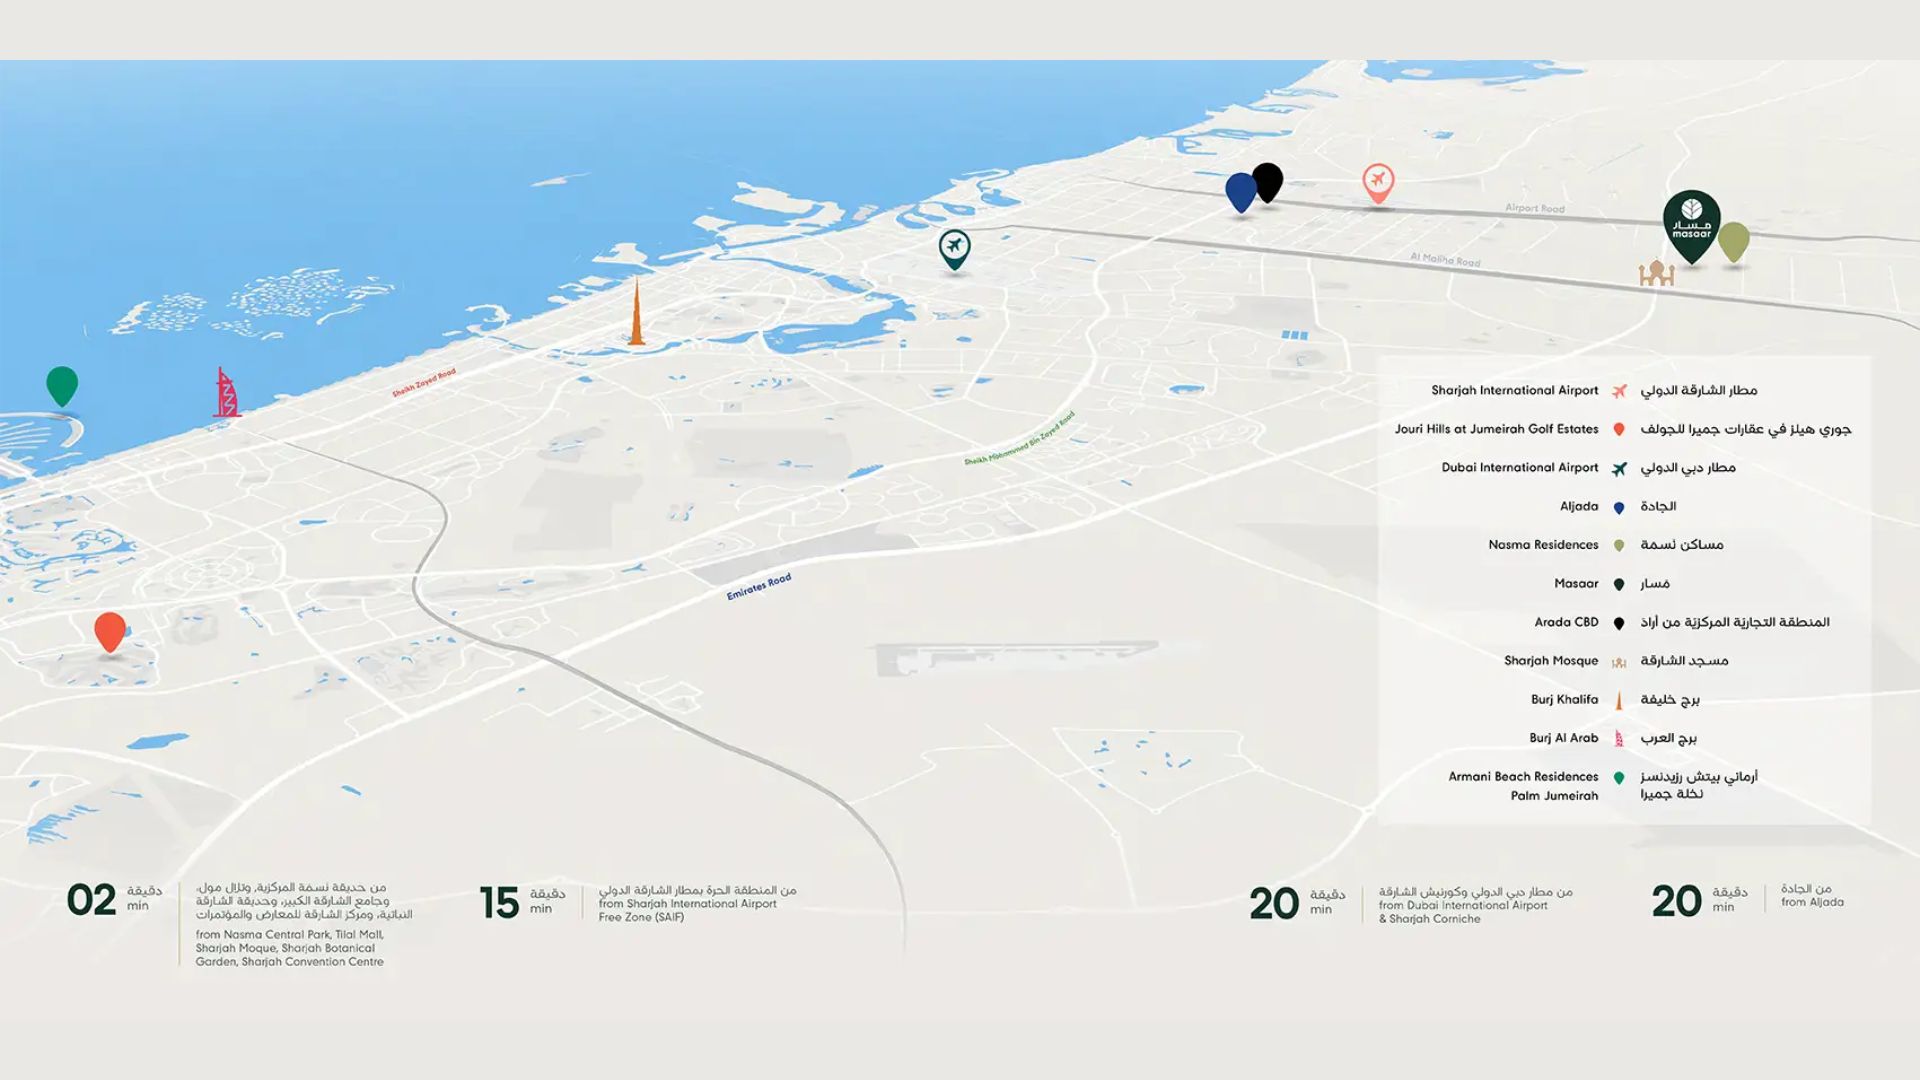Screen dimensions: 1920x1080
Task: Select Sharjah International Airport in the legend
Action: pyautogui.click(x=1514, y=391)
